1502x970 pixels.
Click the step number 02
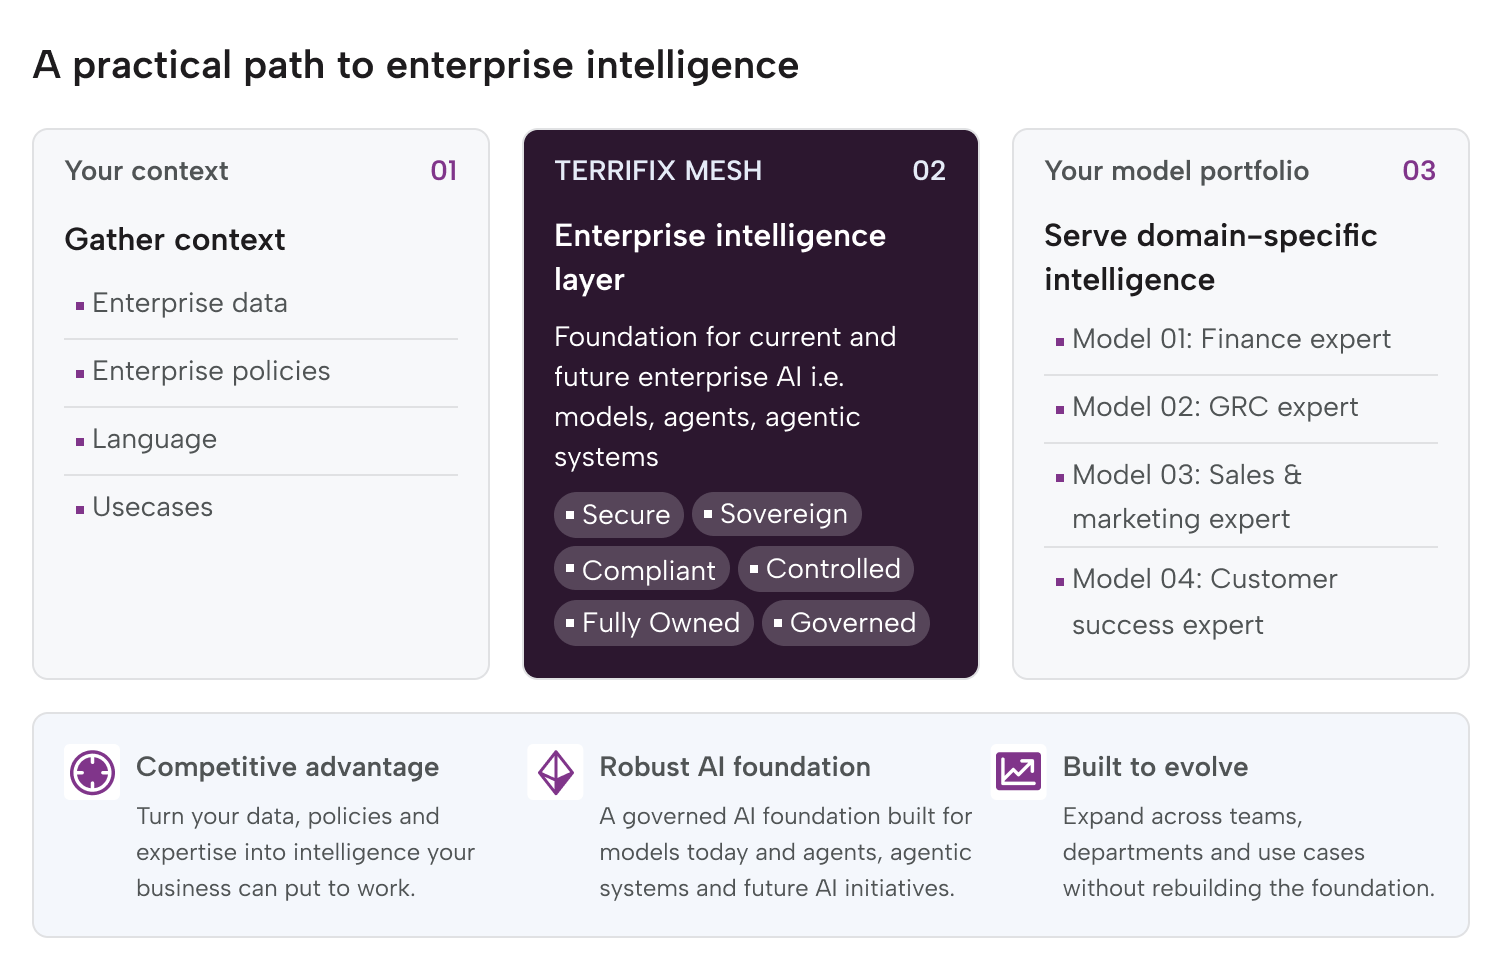(x=929, y=171)
